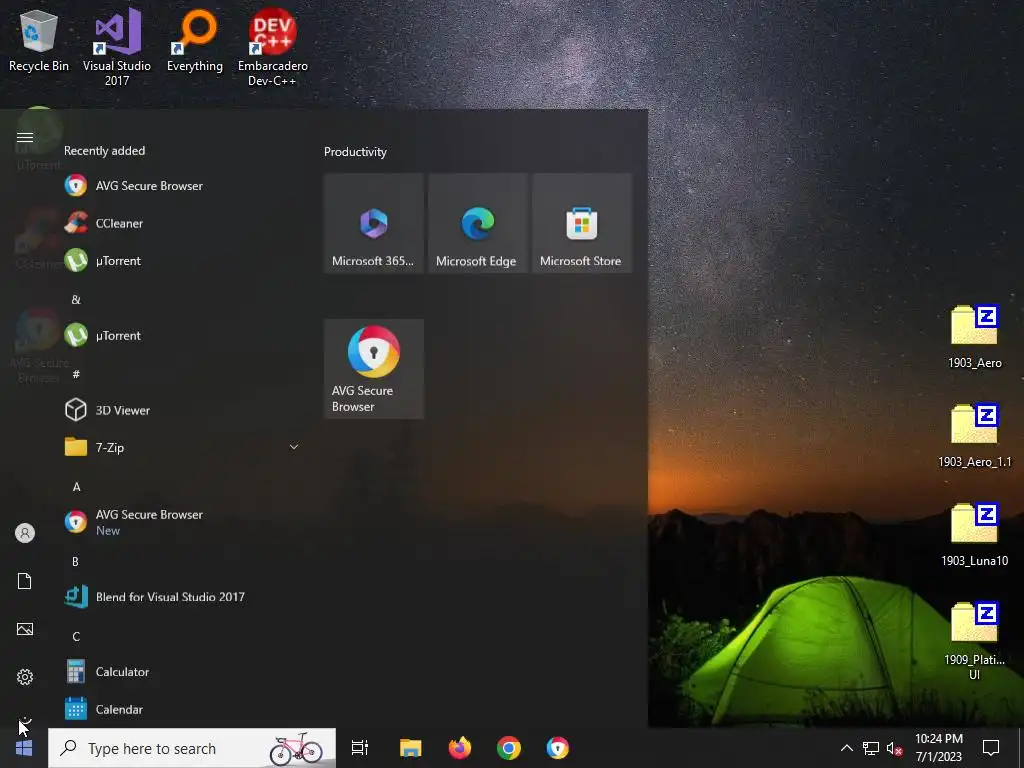The image size is (1024, 768).
Task: Open AVG Secure Browser under Recently added
Action: pyautogui.click(x=183, y=185)
